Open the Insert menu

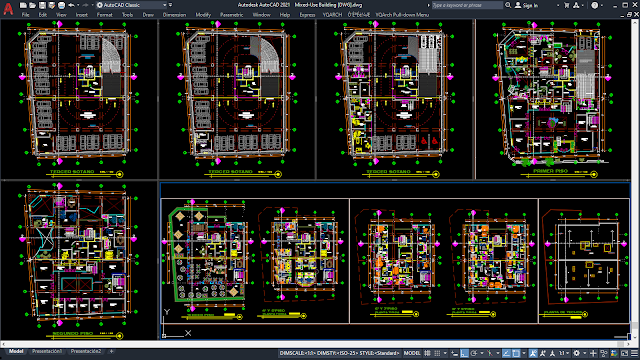82,15
